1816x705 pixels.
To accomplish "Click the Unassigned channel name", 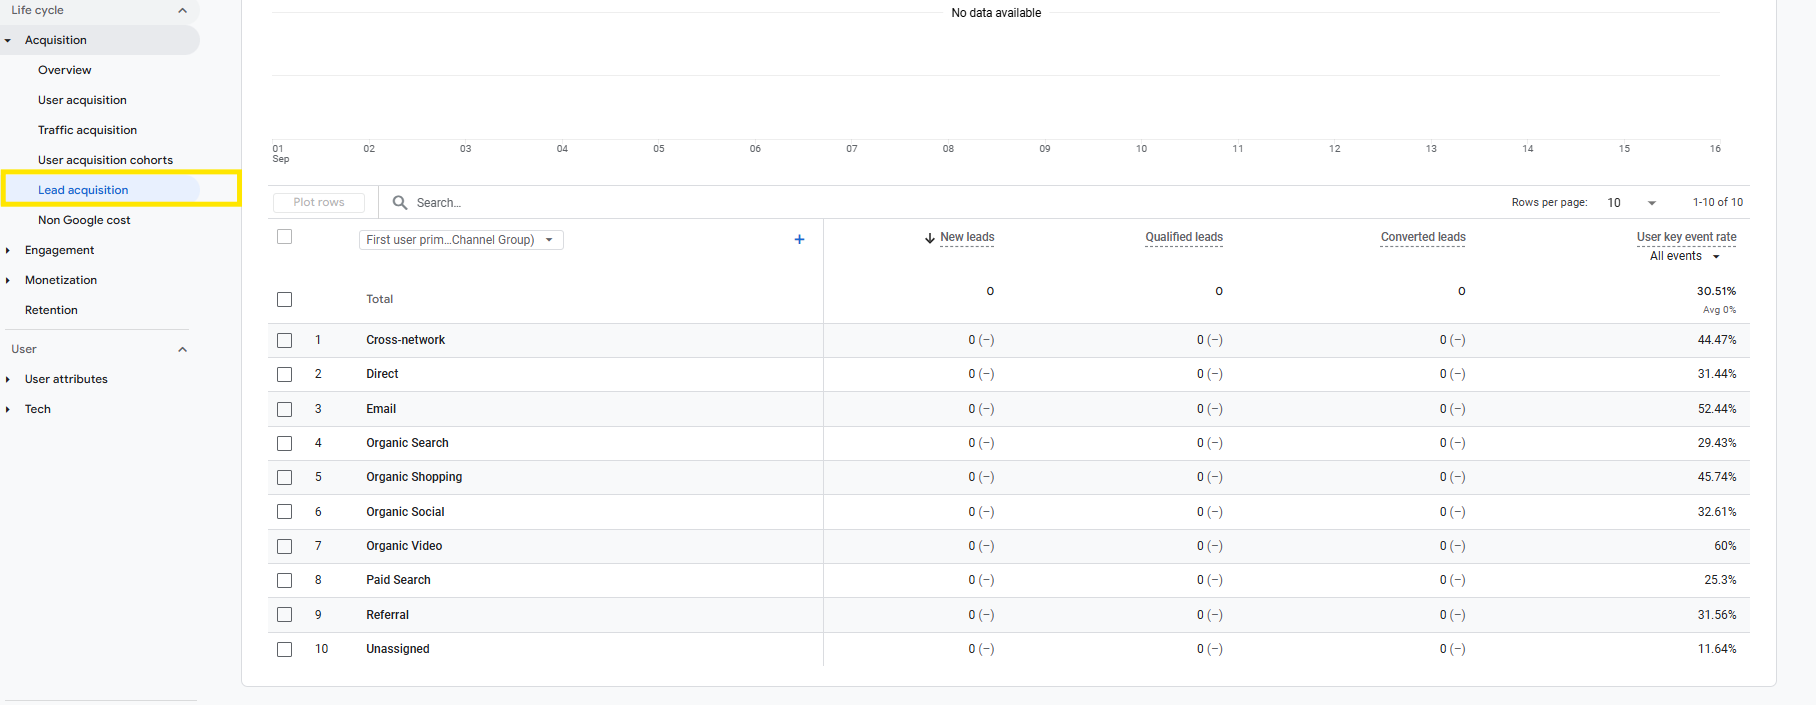I will [397, 649].
